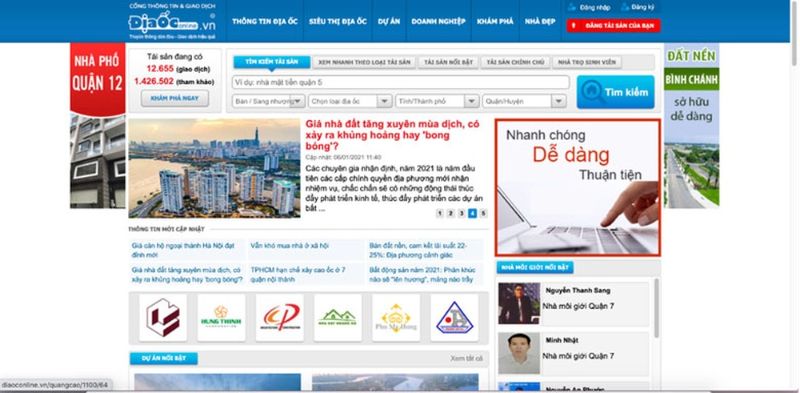Image resolution: width=800 pixels, height=393 pixels.
Task: Click the broker list scrollbar
Action: point(656,307)
